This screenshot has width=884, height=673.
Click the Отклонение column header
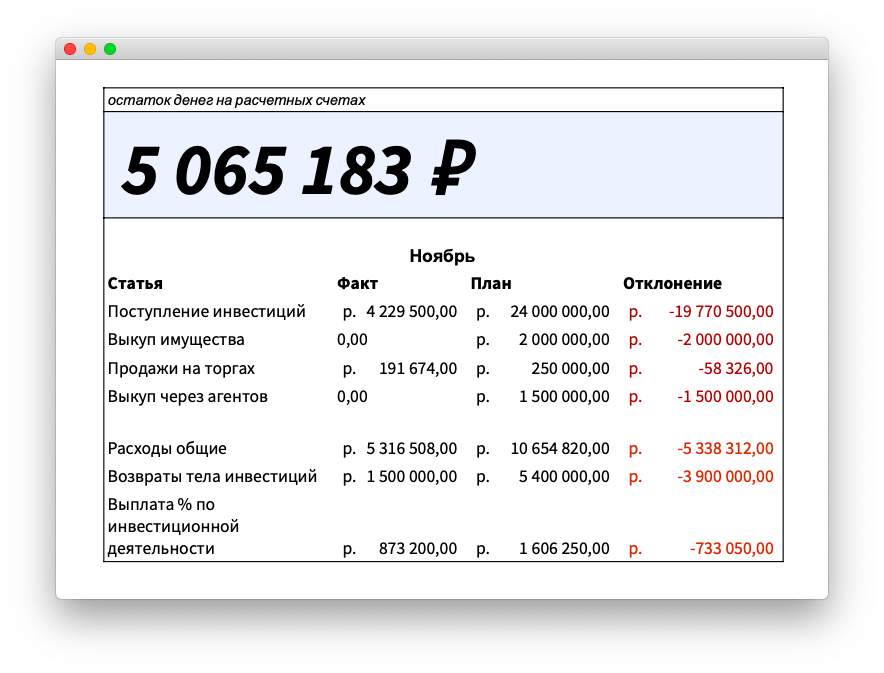pyautogui.click(x=672, y=283)
